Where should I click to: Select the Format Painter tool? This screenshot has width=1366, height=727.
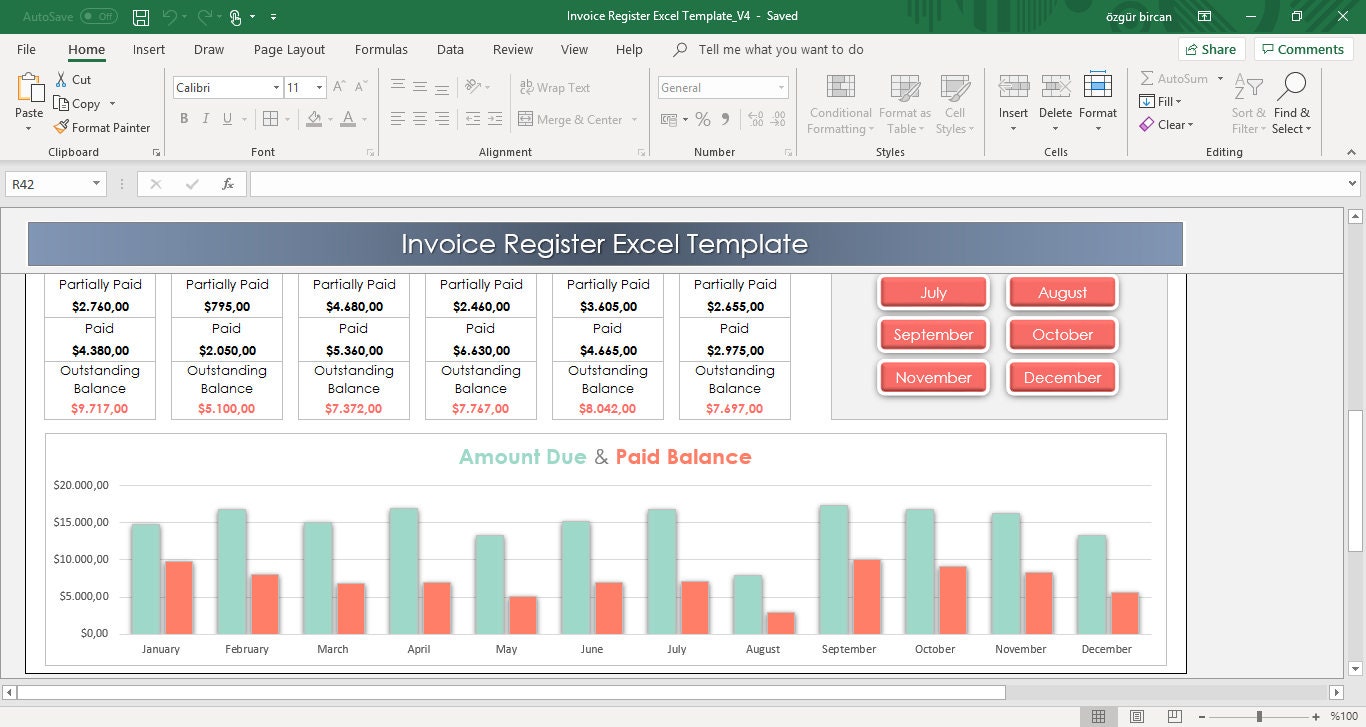point(103,127)
